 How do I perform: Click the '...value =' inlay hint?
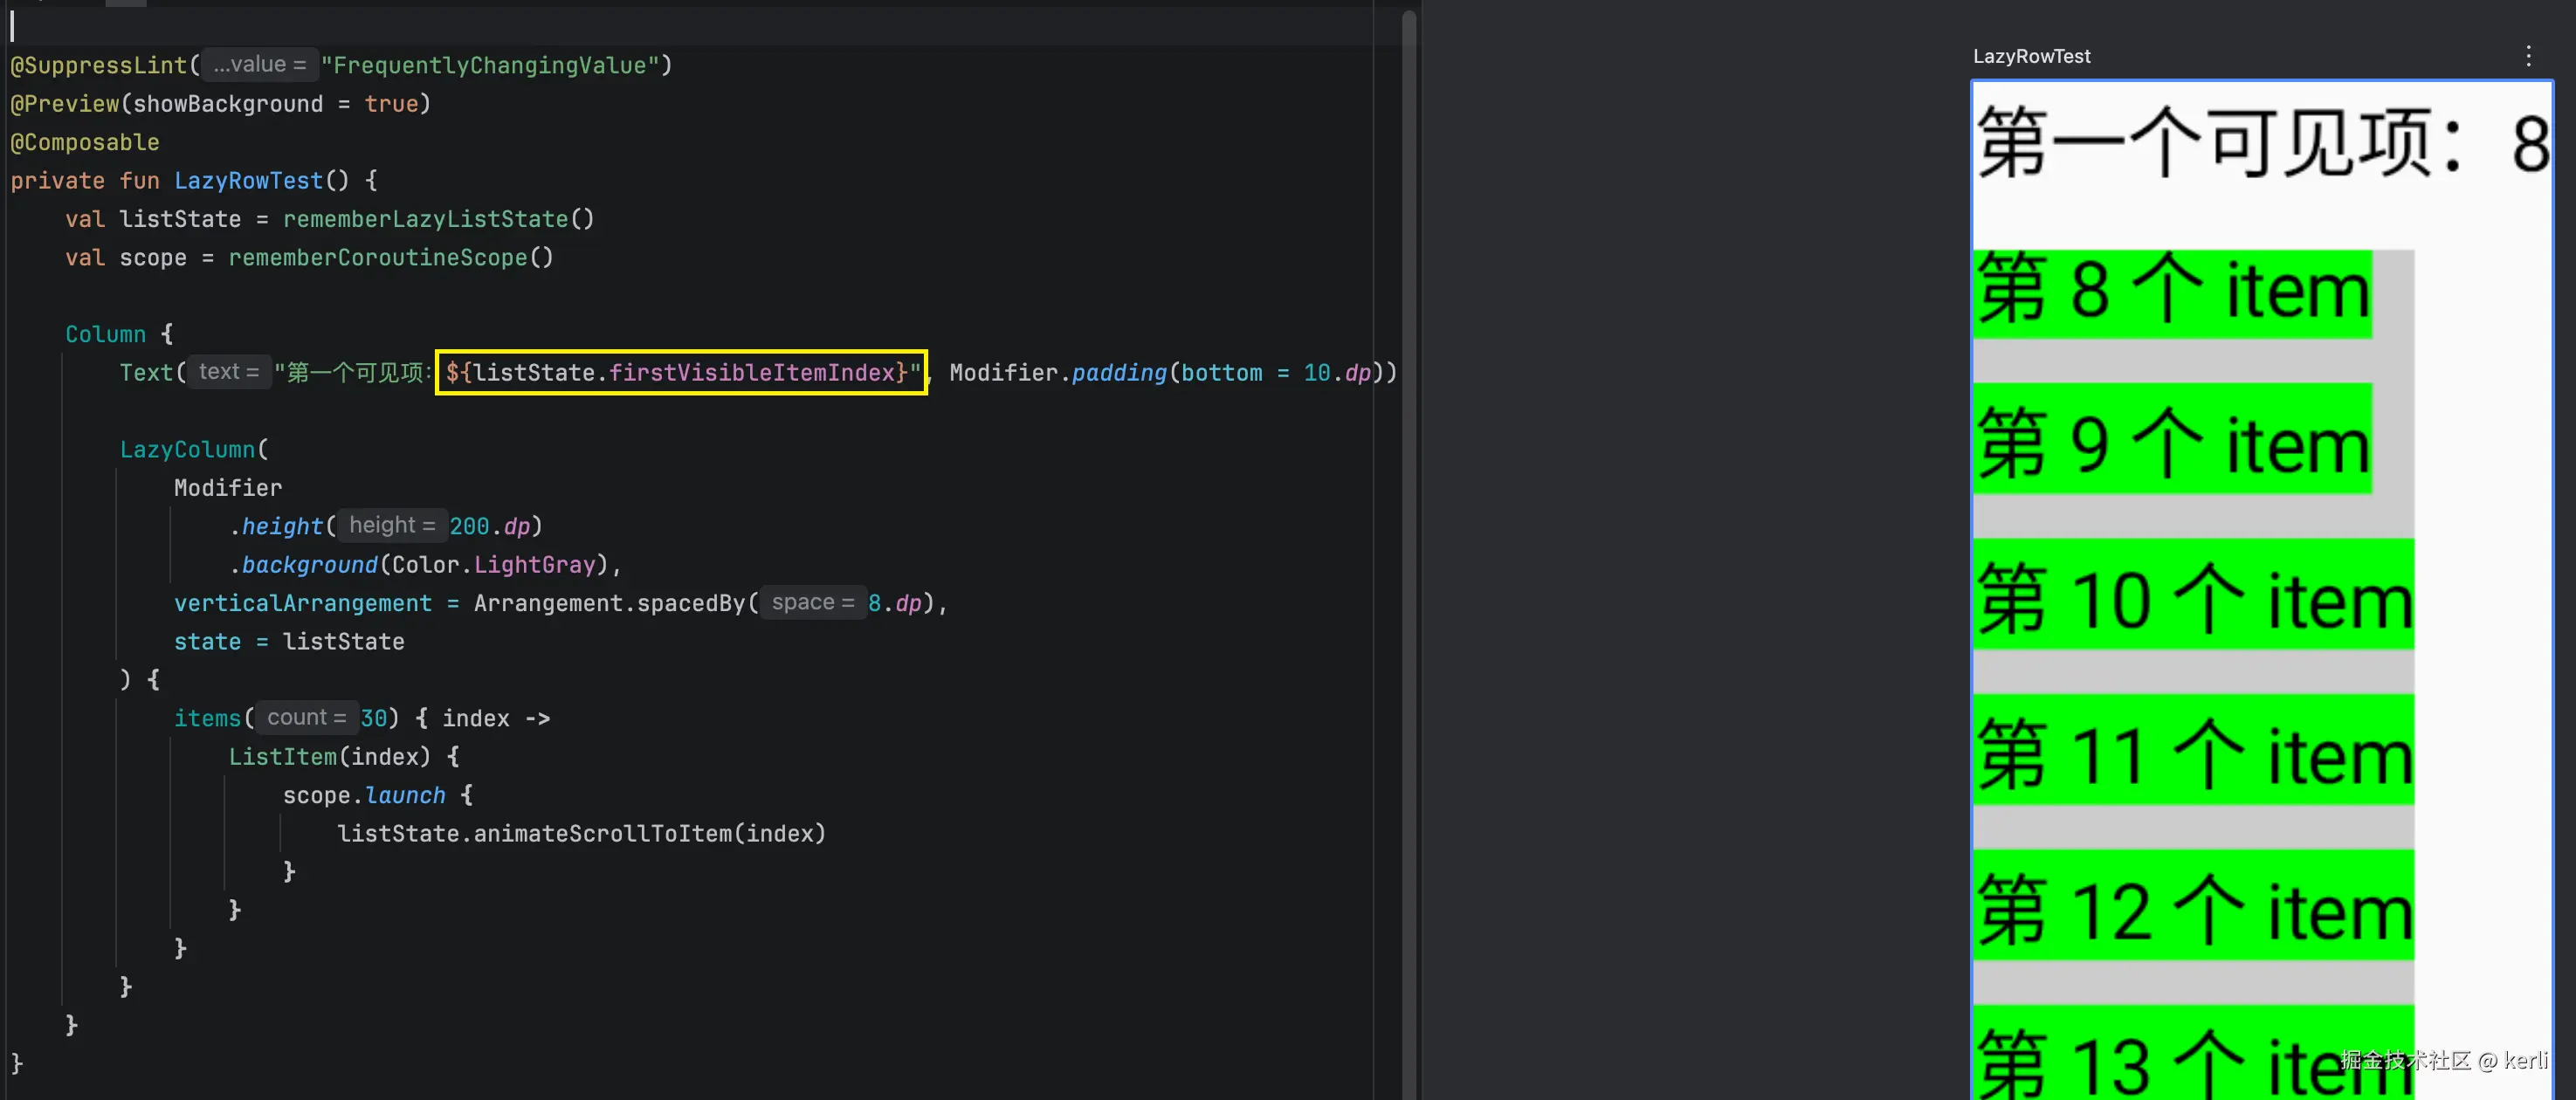(259, 65)
